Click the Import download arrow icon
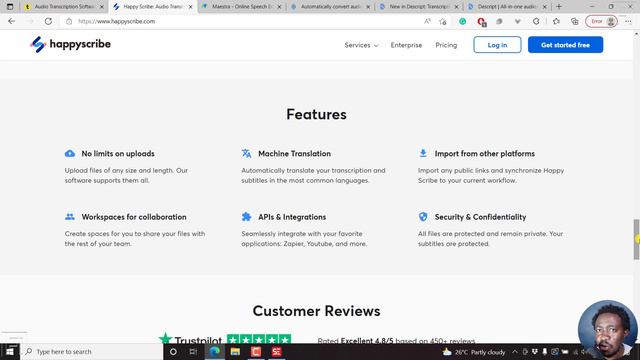 (423, 153)
